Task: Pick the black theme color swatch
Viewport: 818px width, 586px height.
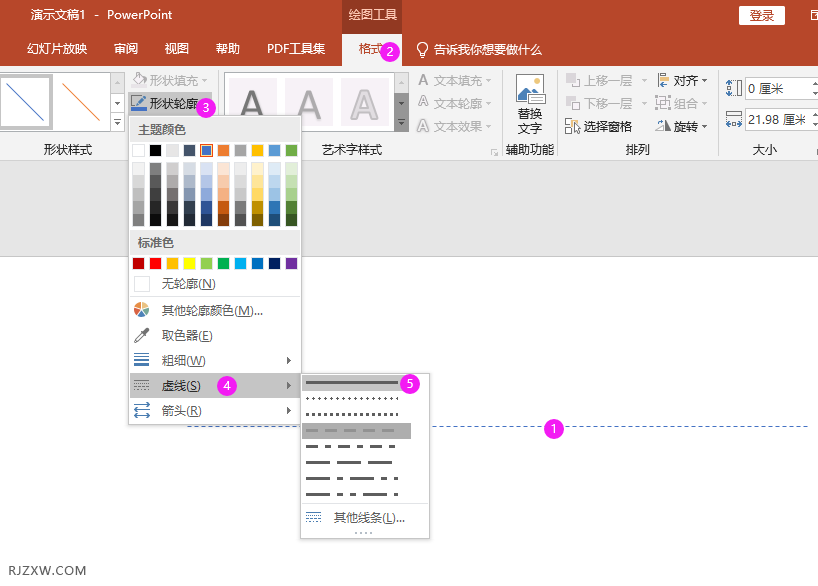Action: 155,151
